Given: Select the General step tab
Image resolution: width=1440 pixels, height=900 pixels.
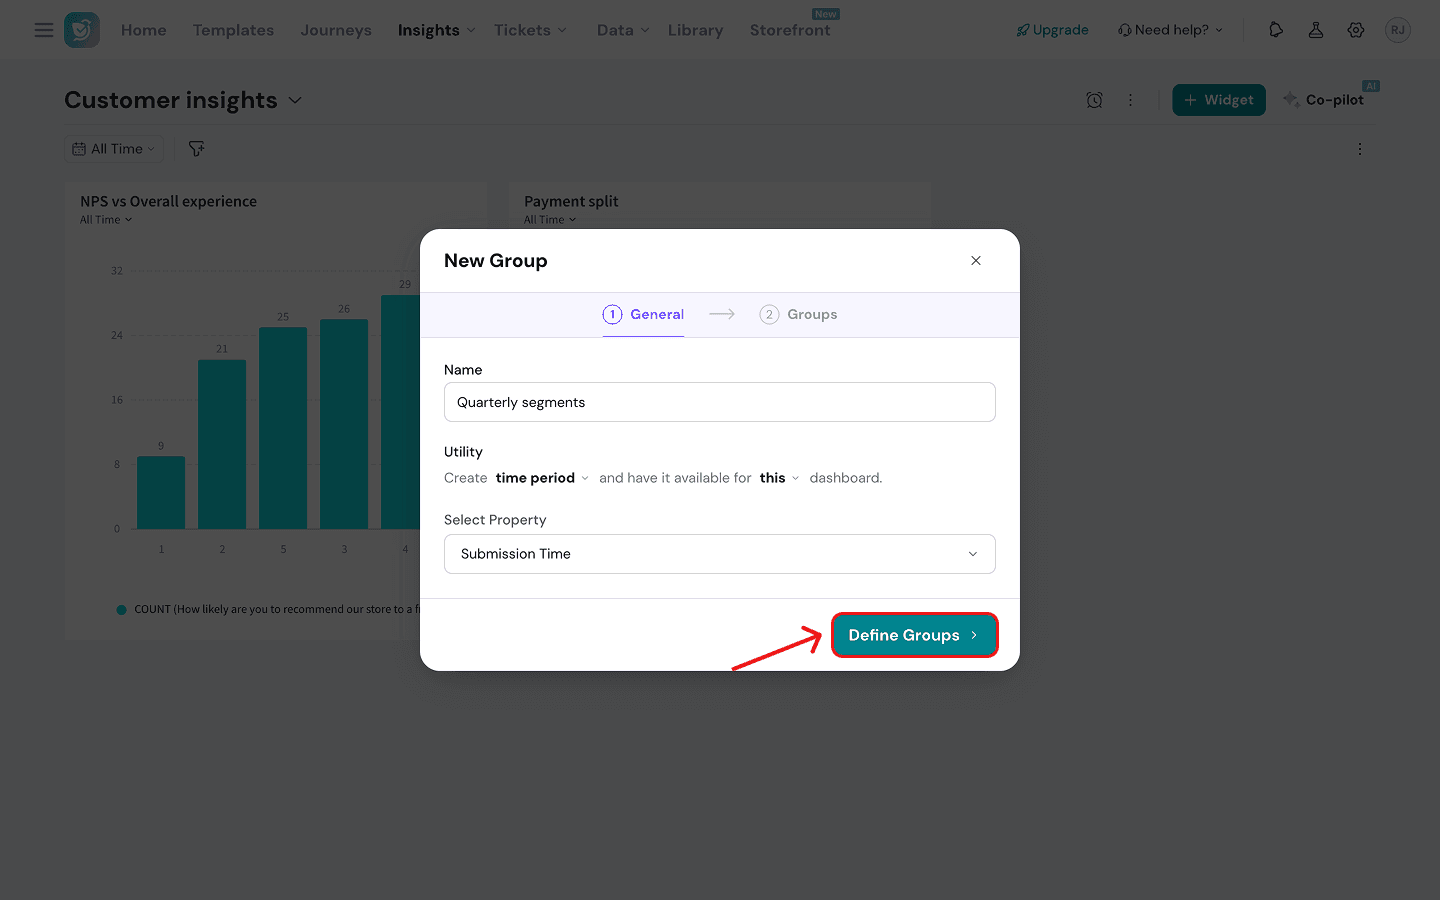Looking at the screenshot, I should [643, 314].
